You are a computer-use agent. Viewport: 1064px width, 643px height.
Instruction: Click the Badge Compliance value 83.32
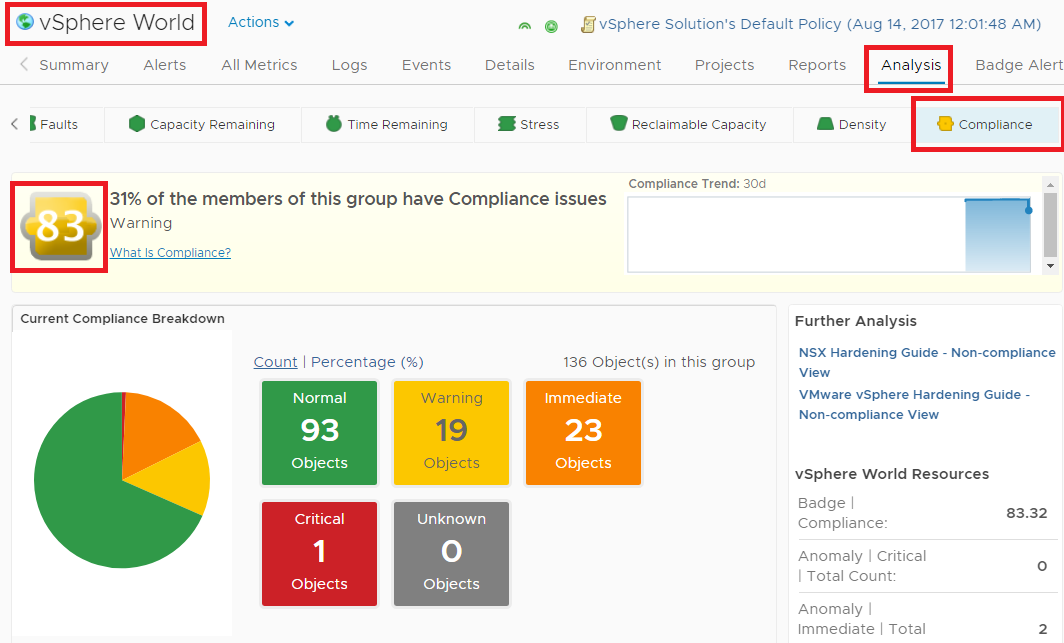[x=1027, y=513]
